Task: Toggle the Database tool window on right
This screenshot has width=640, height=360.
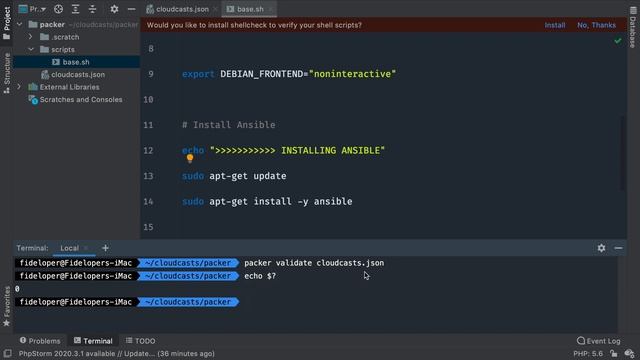Action: tap(633, 27)
